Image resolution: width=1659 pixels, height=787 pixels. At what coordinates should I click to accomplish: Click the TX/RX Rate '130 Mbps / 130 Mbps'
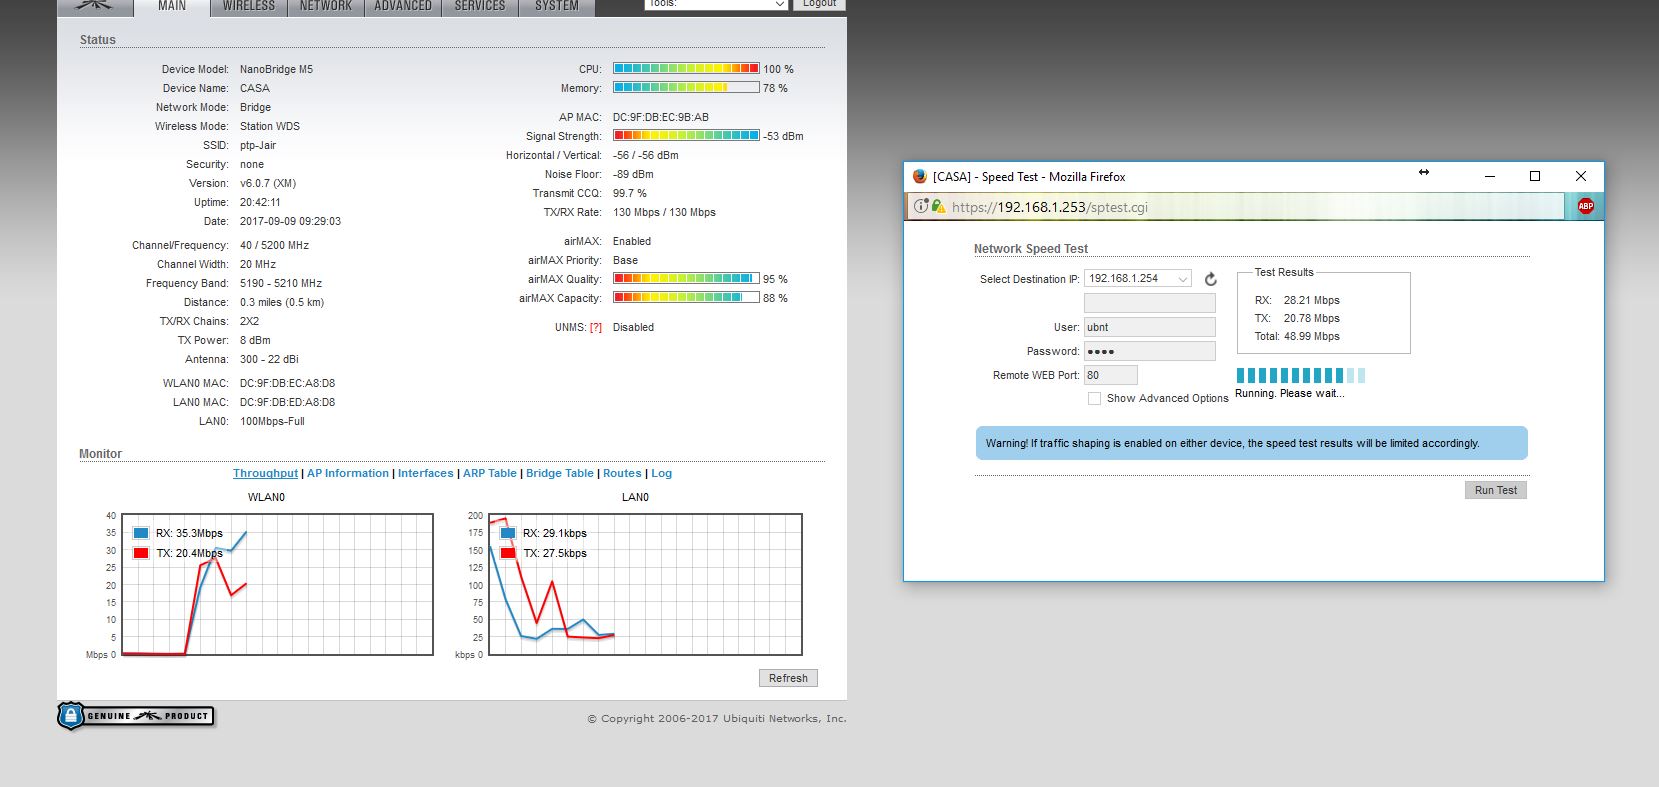[664, 212]
